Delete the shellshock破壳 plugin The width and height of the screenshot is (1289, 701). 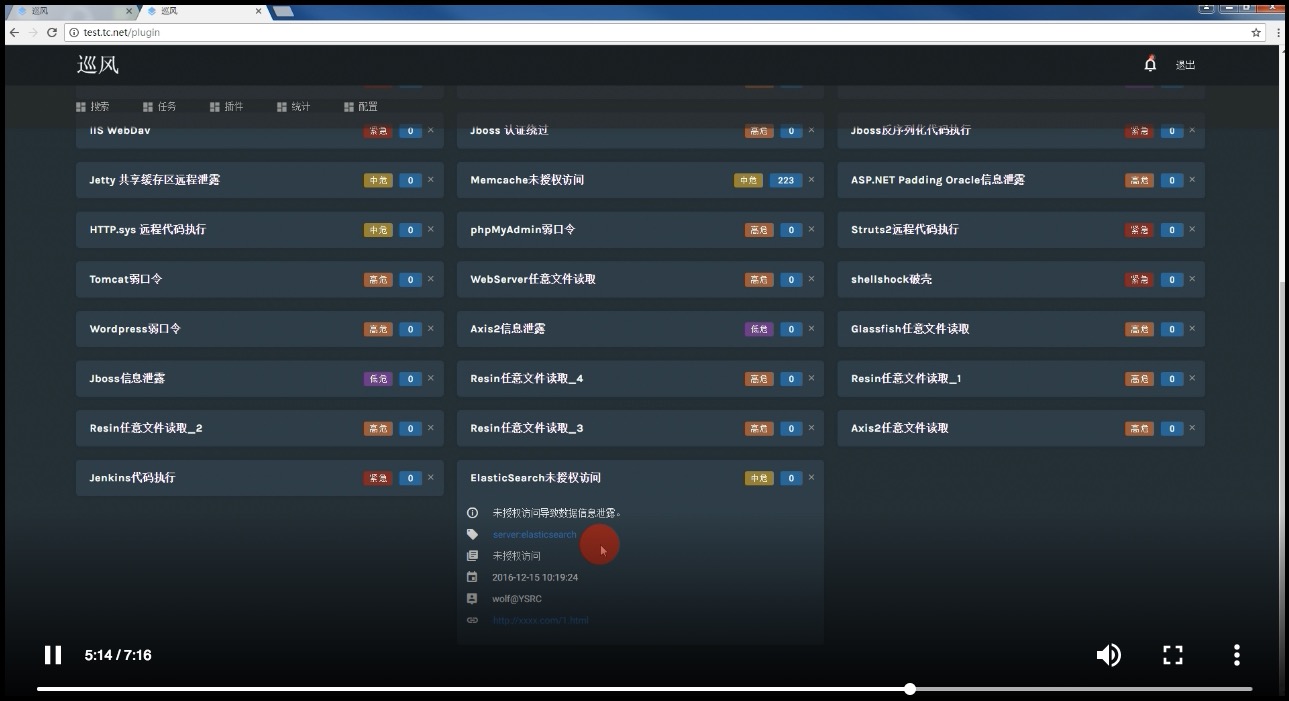[1192, 279]
